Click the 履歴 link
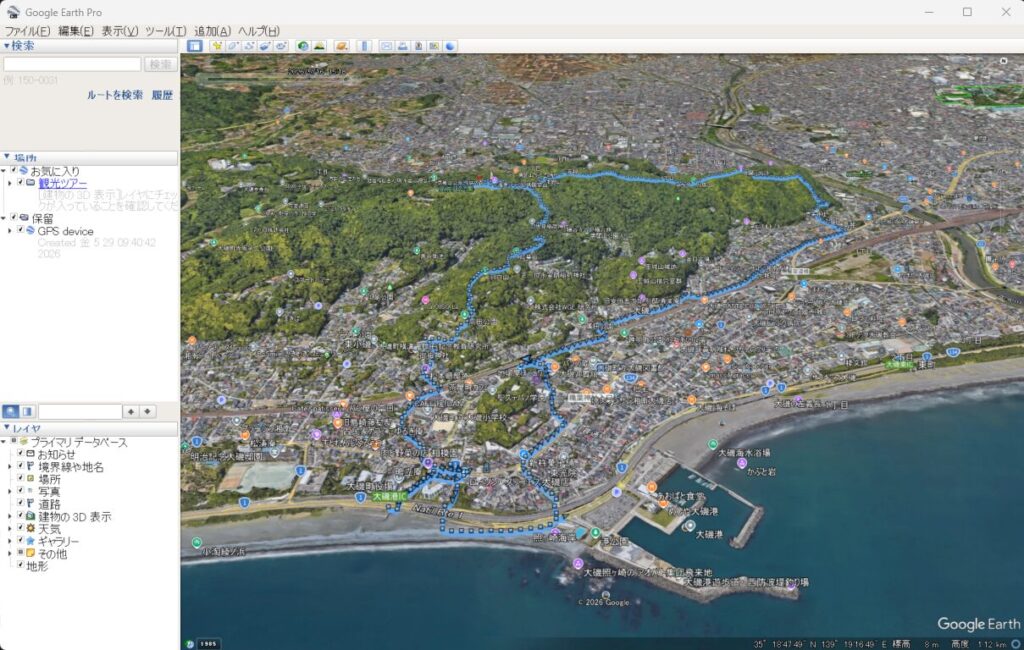 [162, 95]
